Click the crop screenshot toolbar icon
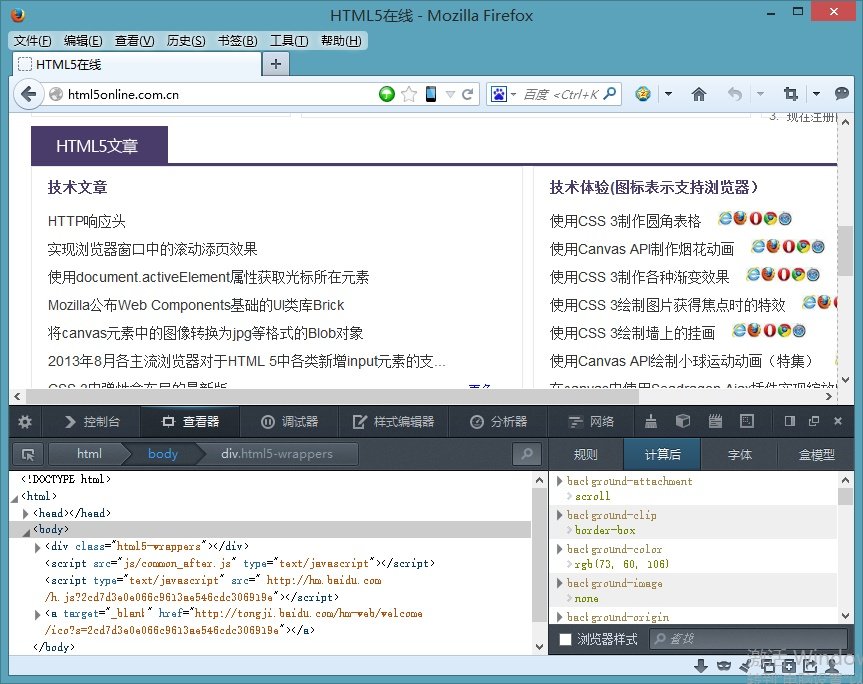The image size is (863, 684). (791, 94)
